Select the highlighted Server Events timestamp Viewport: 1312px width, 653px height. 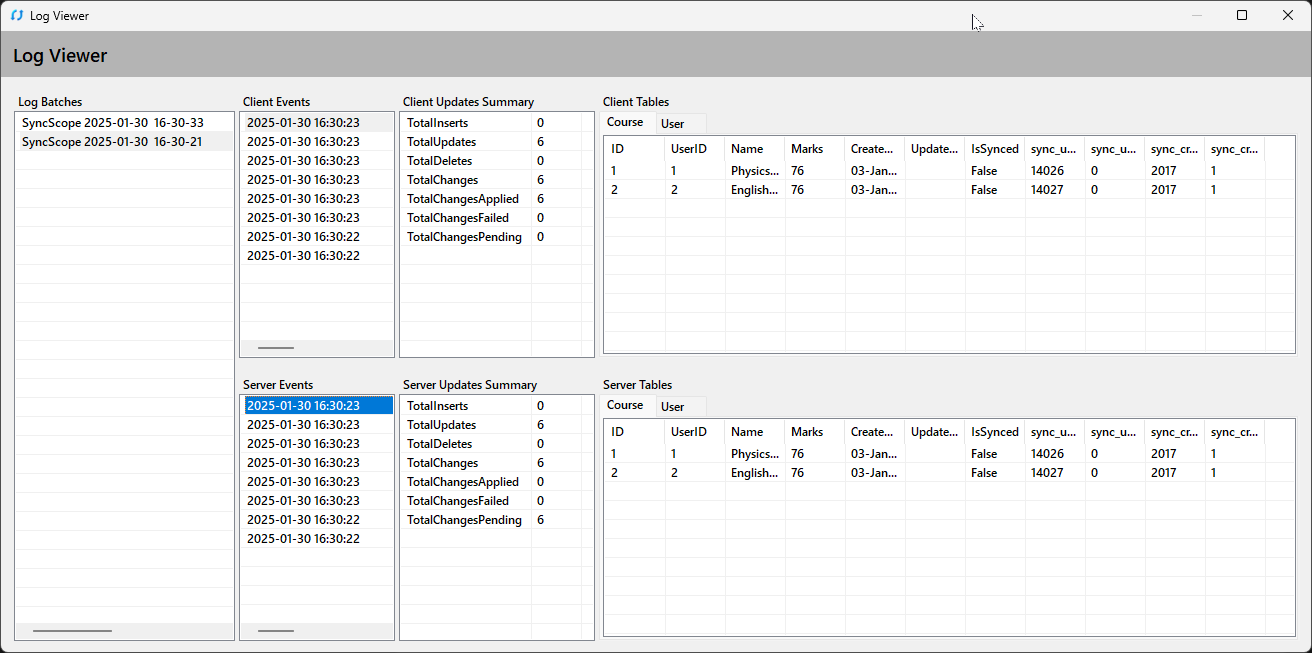coord(299,405)
